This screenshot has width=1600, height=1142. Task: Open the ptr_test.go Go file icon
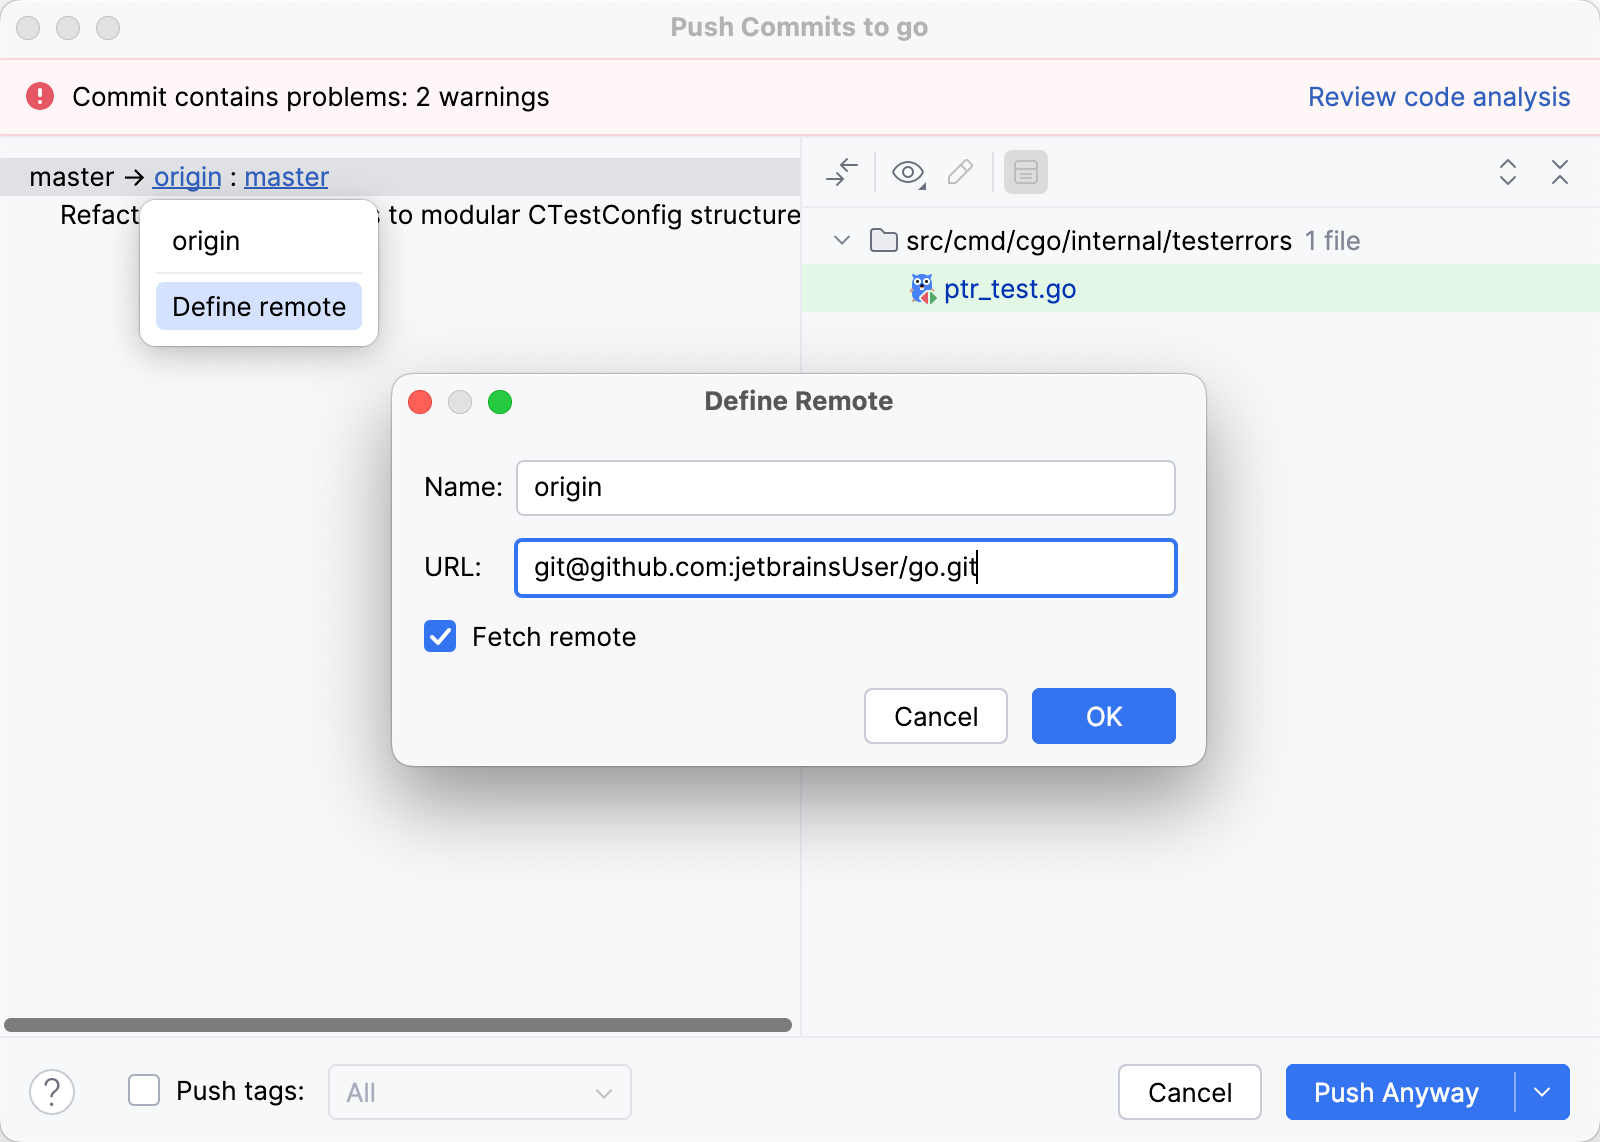[922, 288]
